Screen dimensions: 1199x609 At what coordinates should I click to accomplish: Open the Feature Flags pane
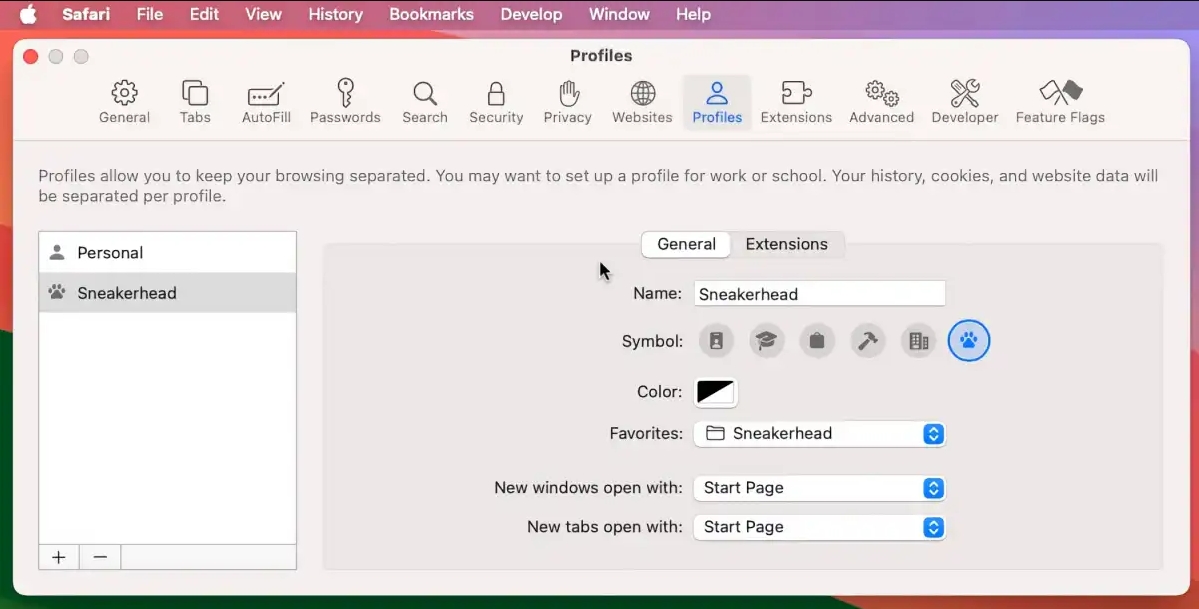pos(1060,102)
